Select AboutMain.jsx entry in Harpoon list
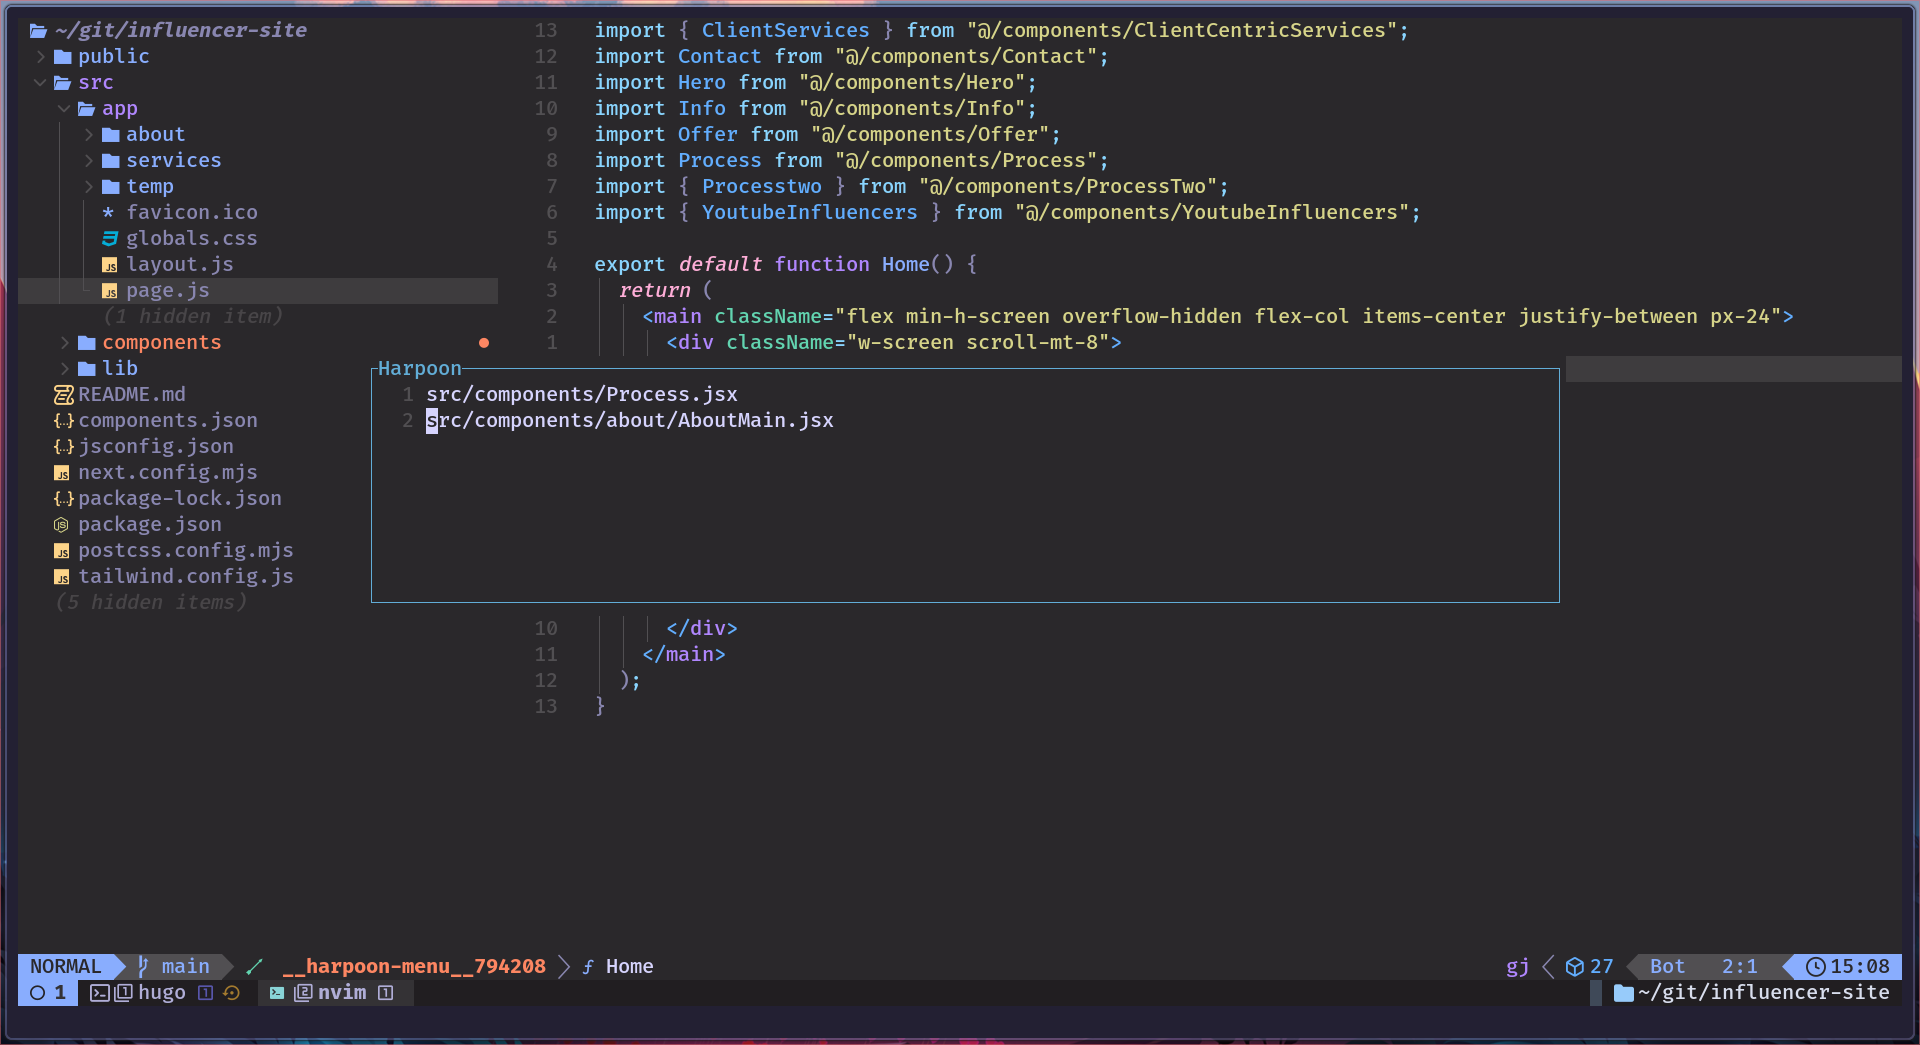1920x1045 pixels. coord(629,421)
